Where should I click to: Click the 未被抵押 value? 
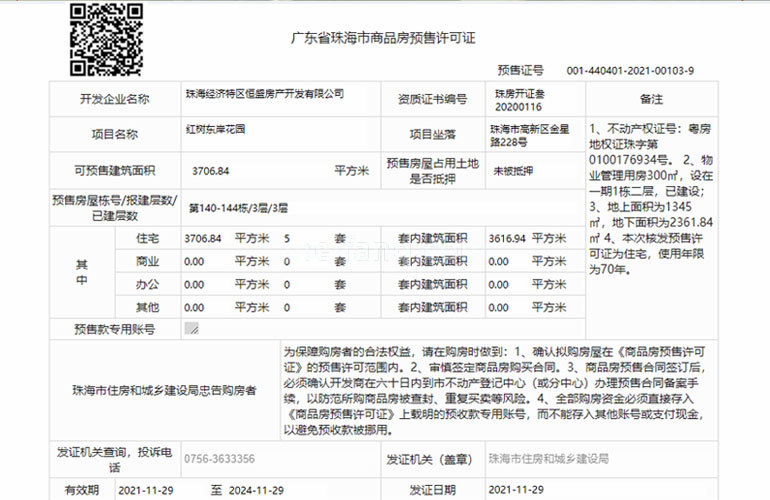pos(513,171)
